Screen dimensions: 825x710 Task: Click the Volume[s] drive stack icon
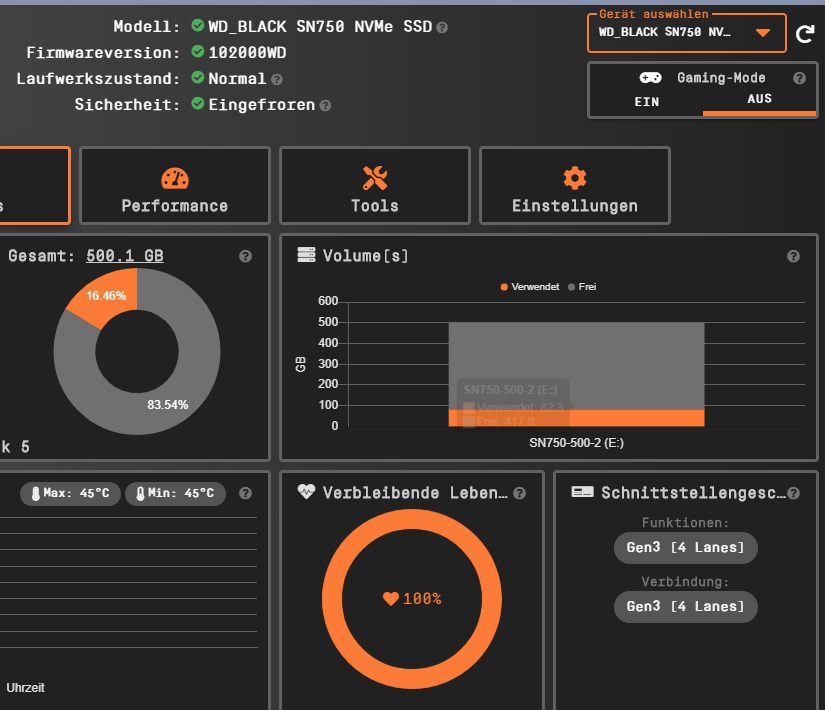coord(306,255)
